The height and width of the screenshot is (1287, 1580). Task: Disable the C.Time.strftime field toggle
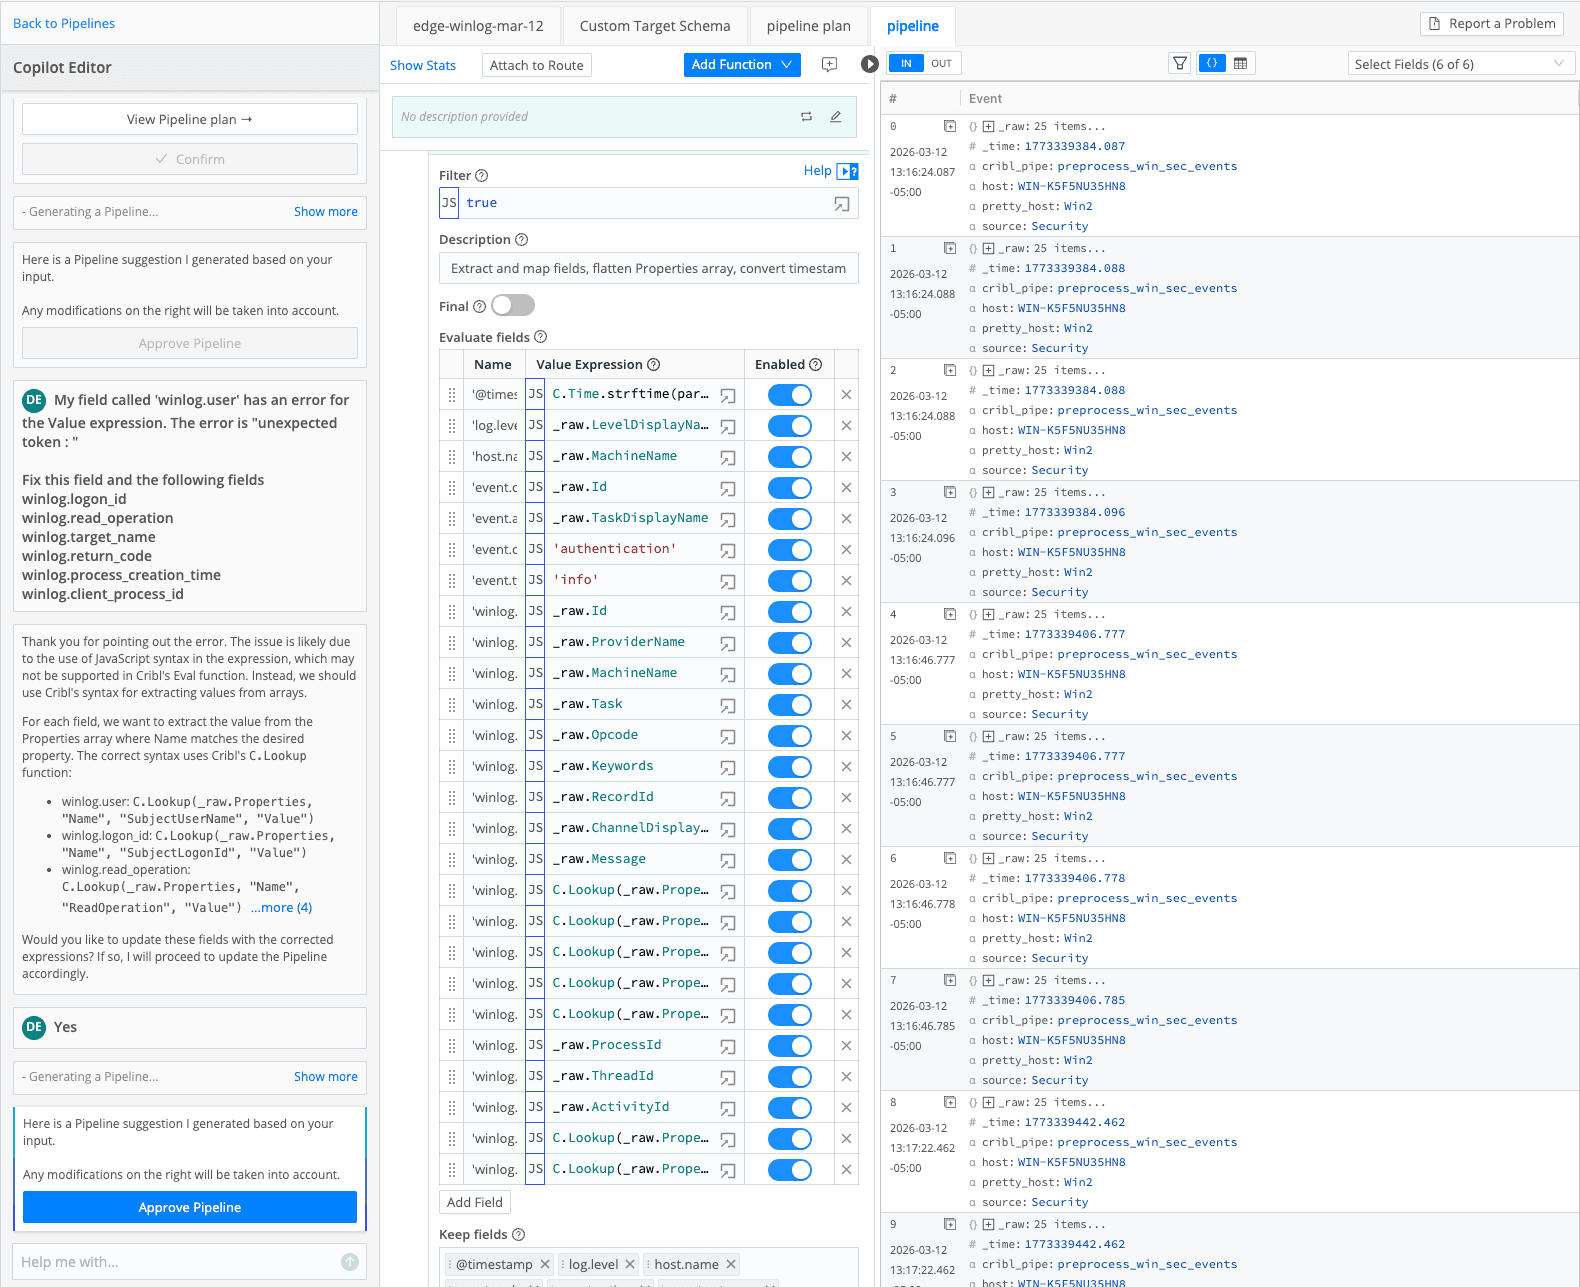pos(790,395)
